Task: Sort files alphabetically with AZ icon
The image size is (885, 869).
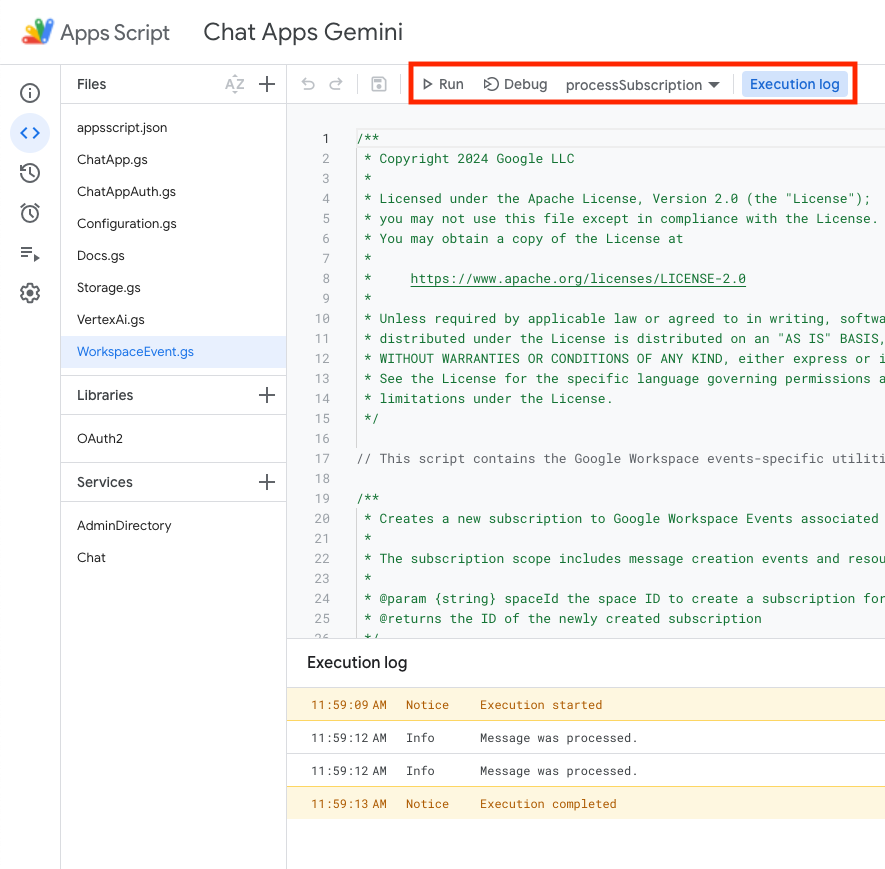Action: coord(235,85)
